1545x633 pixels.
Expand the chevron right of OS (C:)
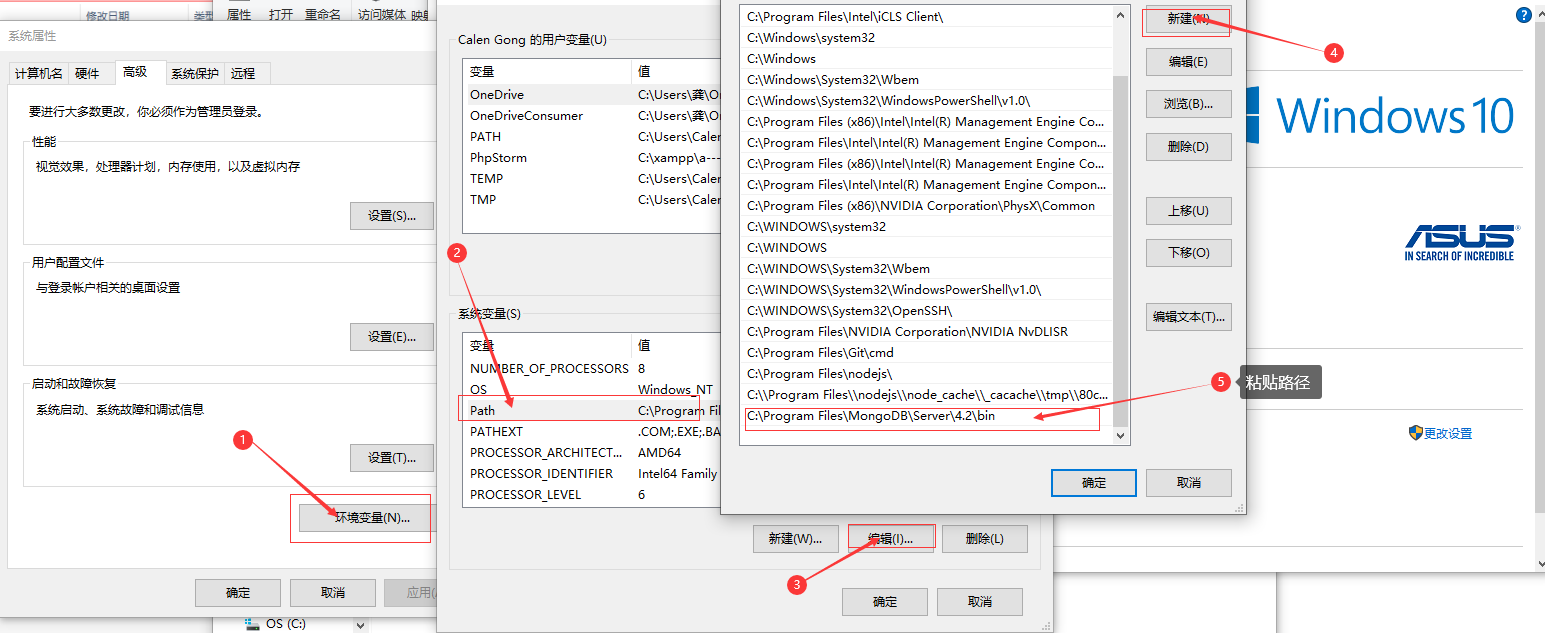pyautogui.click(x=361, y=624)
